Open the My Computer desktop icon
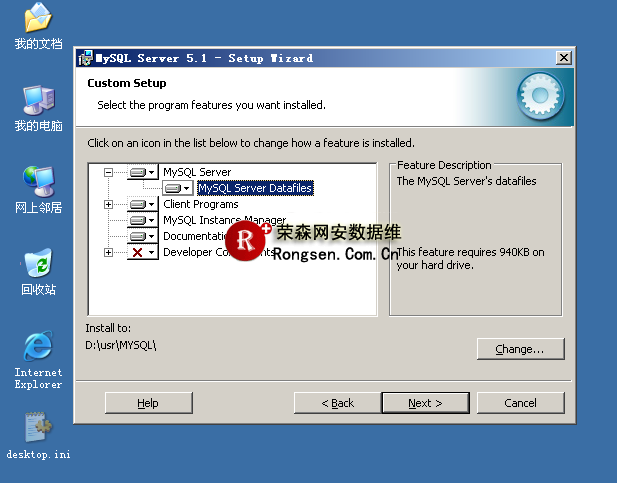 click(38, 100)
